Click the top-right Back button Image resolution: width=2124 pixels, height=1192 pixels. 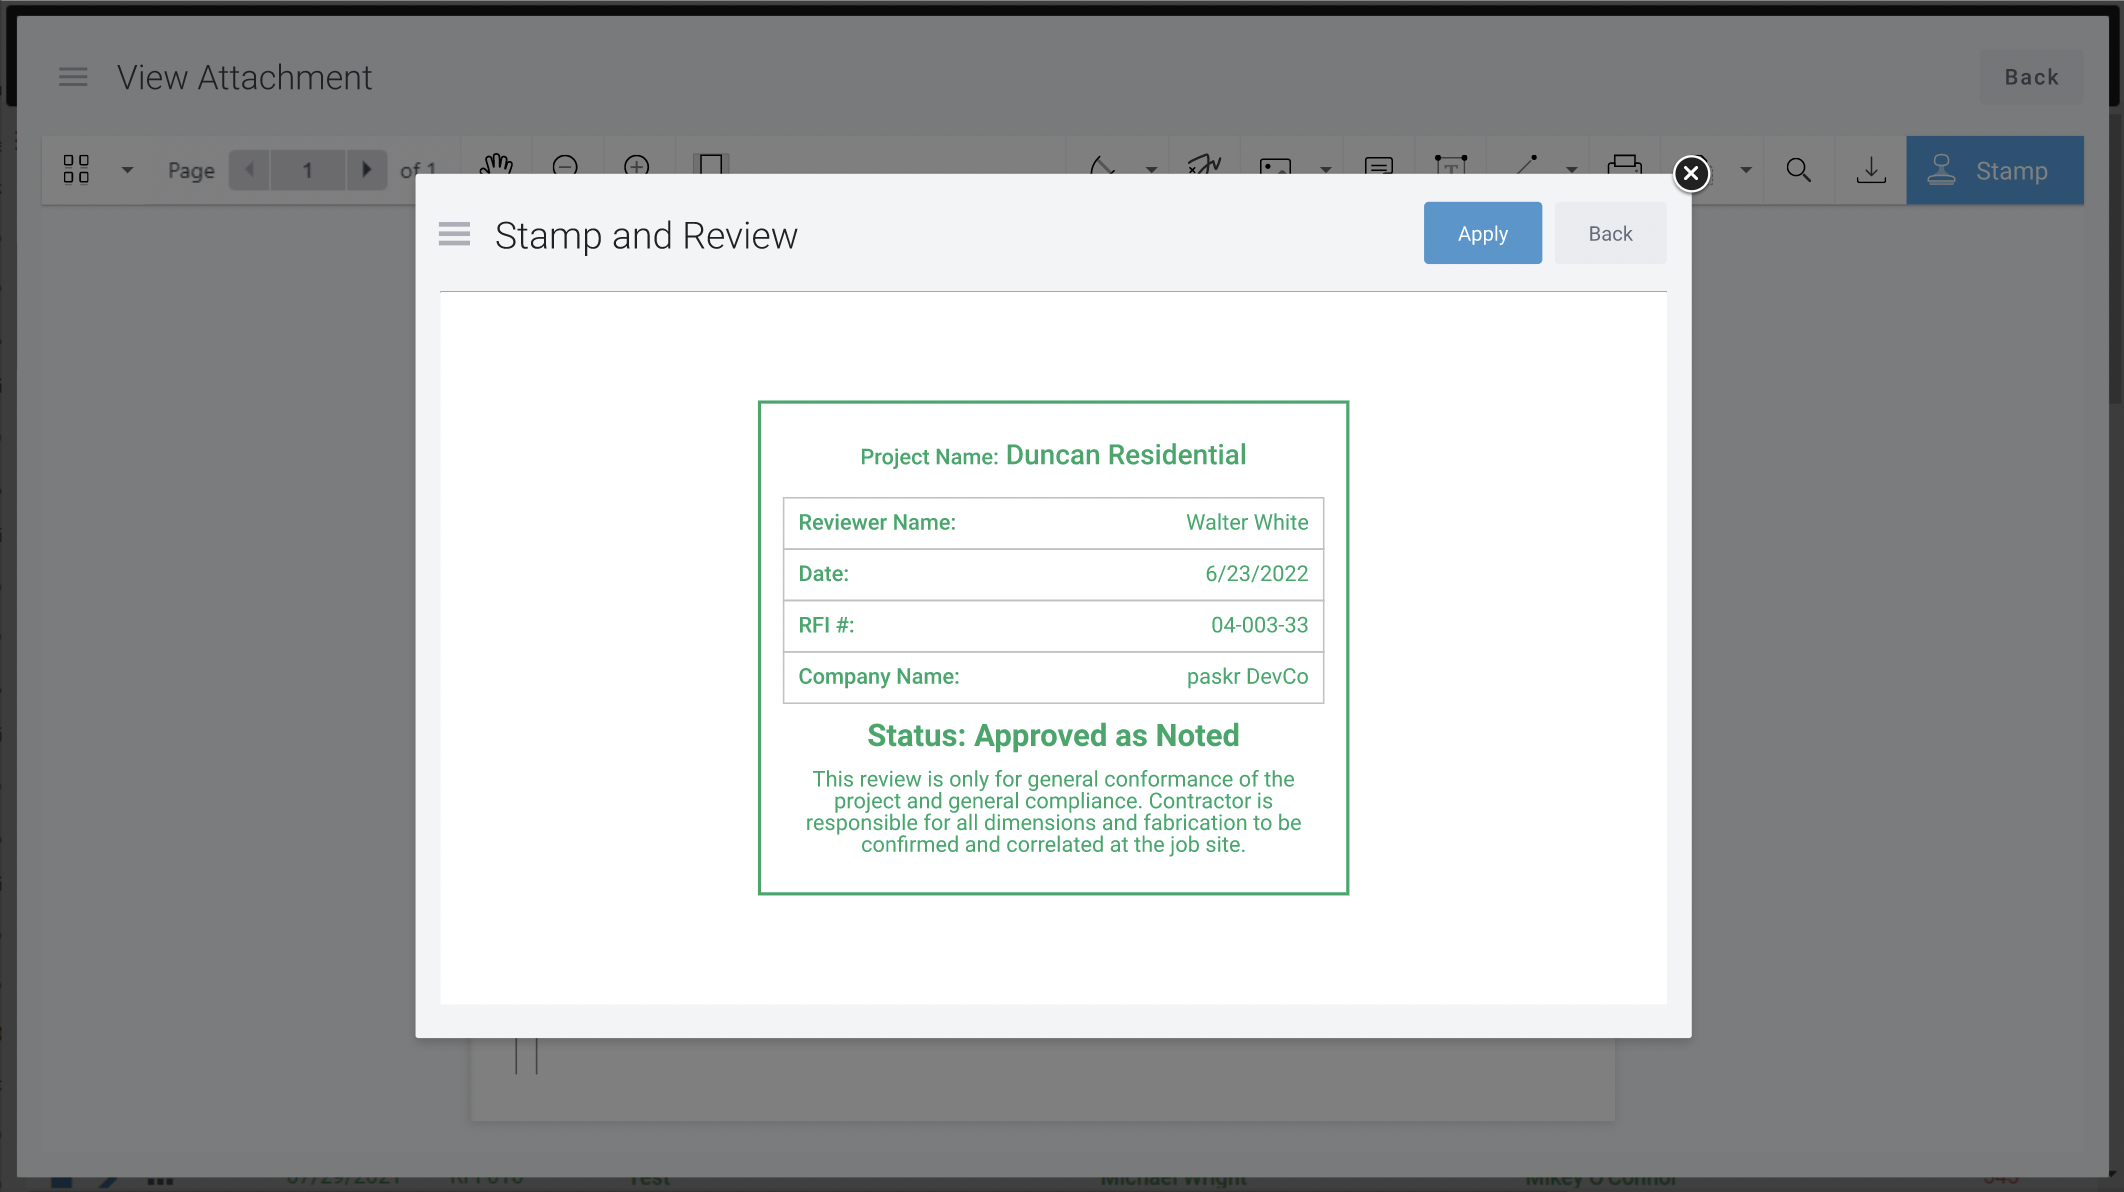[2030, 77]
